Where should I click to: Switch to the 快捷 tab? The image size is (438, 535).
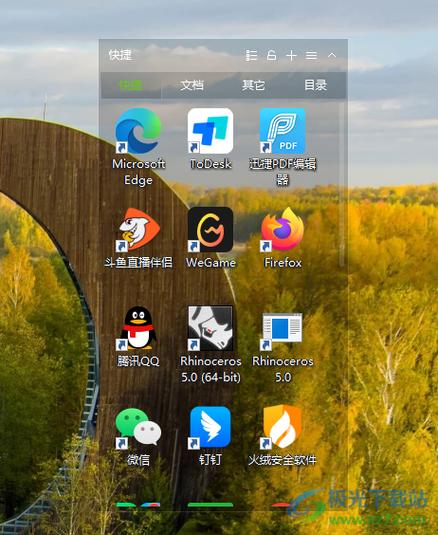(x=131, y=85)
